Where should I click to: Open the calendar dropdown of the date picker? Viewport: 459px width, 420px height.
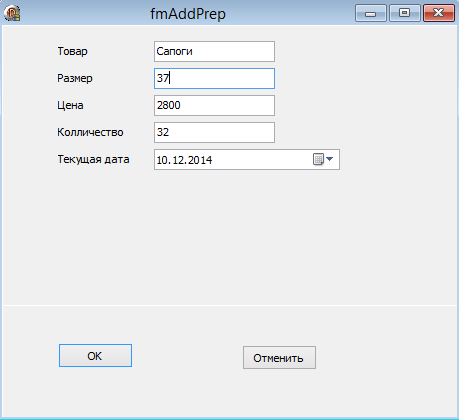click(x=323, y=159)
